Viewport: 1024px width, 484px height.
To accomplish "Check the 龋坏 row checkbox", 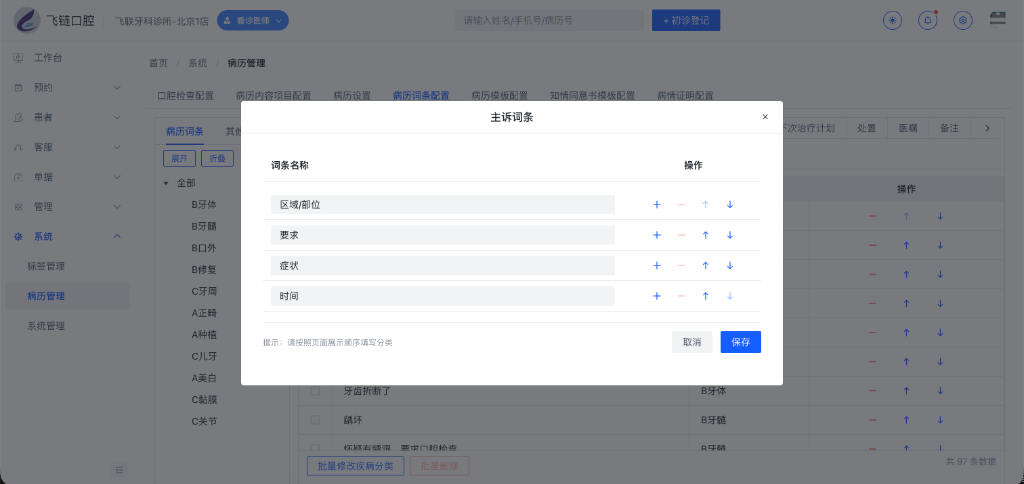I will pos(315,420).
